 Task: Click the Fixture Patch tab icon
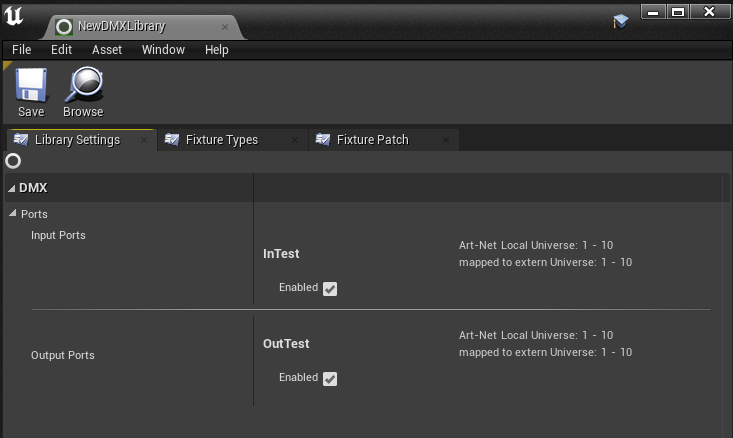click(323, 140)
